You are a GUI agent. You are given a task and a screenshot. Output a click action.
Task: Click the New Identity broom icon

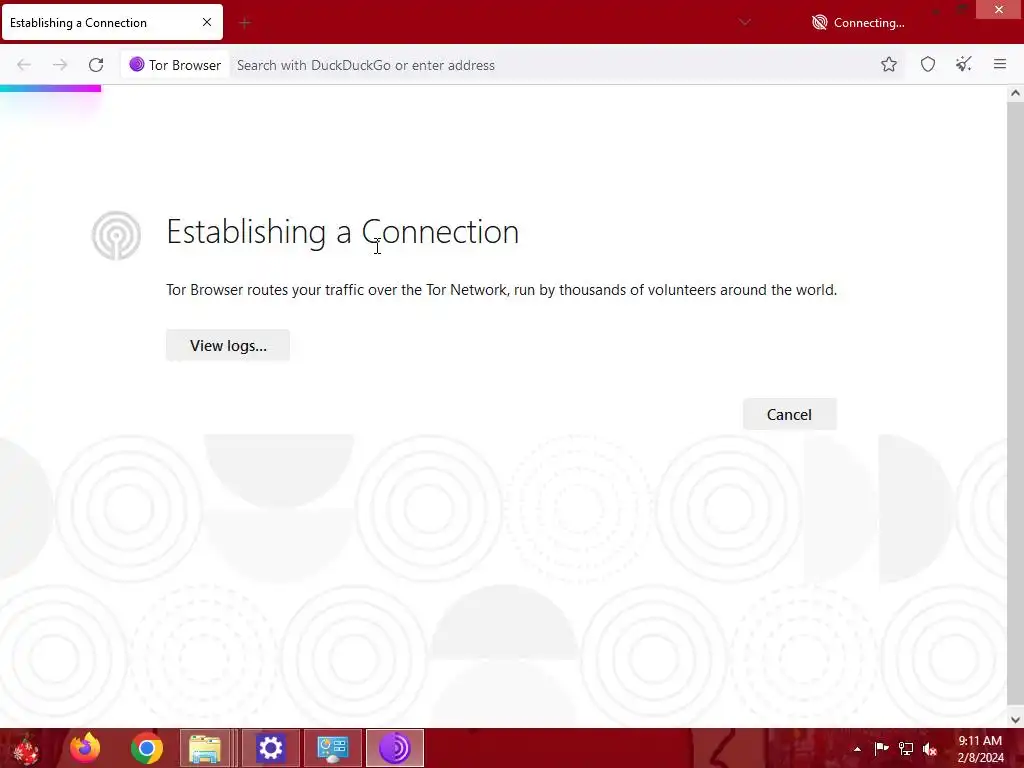[x=963, y=64]
